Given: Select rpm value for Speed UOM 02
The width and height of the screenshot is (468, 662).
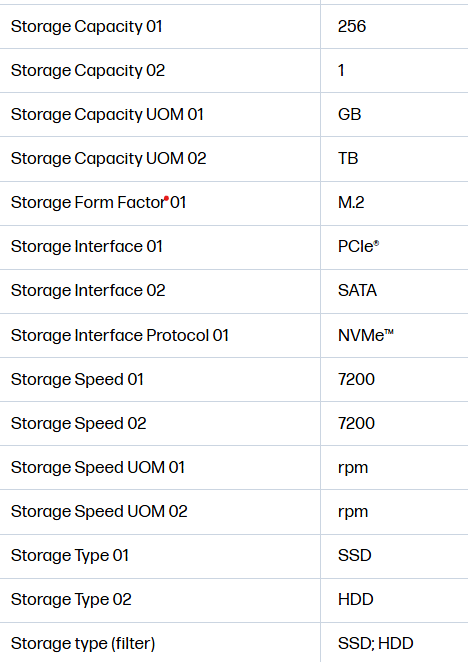Looking at the screenshot, I should [x=353, y=512].
